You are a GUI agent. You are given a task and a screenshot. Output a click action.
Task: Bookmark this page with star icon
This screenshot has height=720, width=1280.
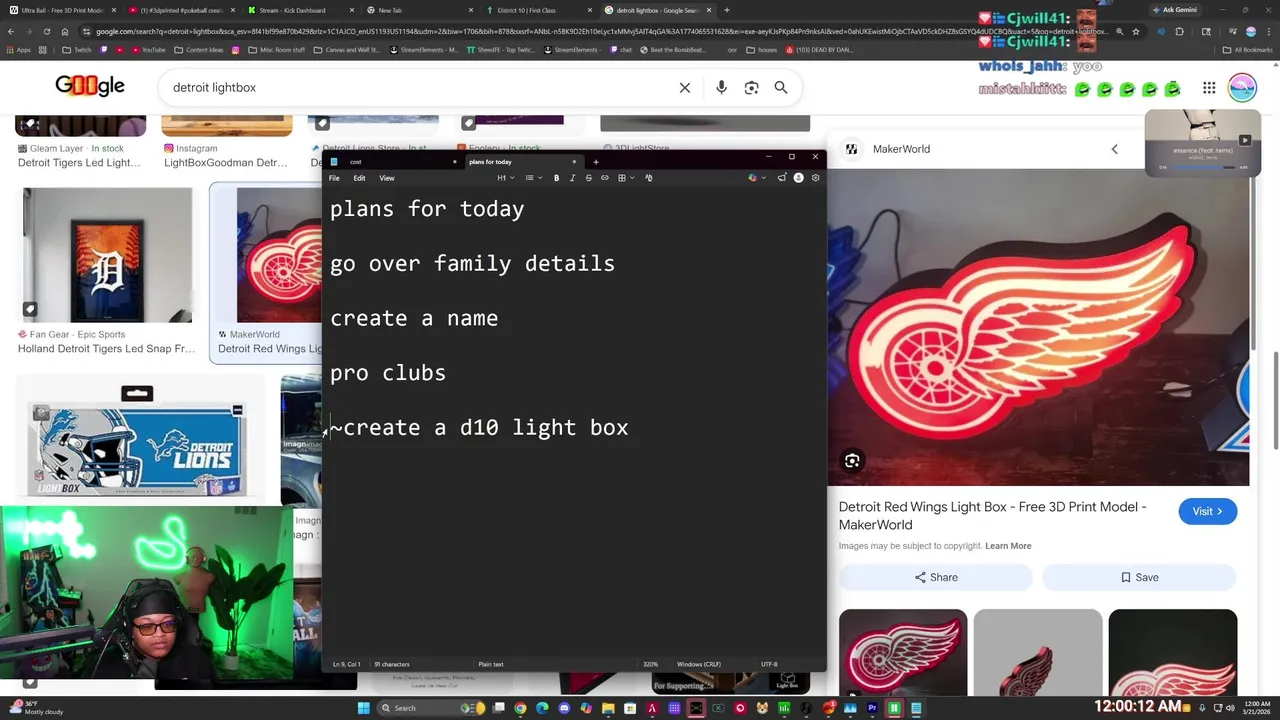point(1136,31)
